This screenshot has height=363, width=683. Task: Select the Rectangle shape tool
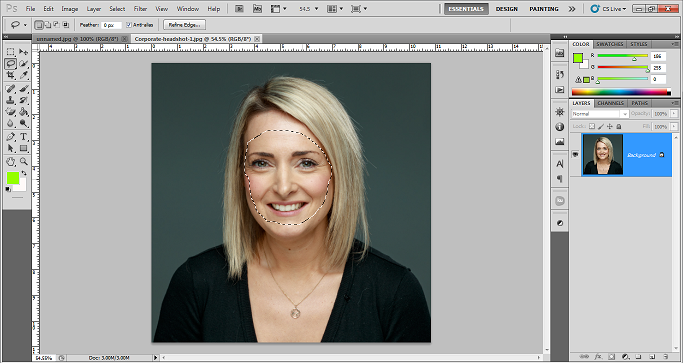pyautogui.click(x=24, y=148)
